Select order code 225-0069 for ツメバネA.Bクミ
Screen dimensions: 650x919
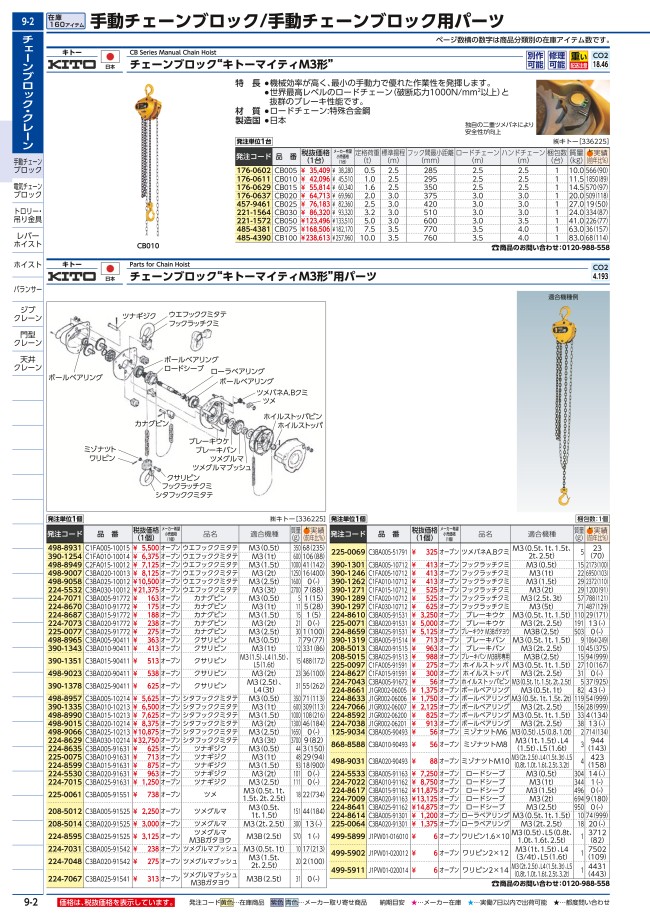click(x=348, y=552)
